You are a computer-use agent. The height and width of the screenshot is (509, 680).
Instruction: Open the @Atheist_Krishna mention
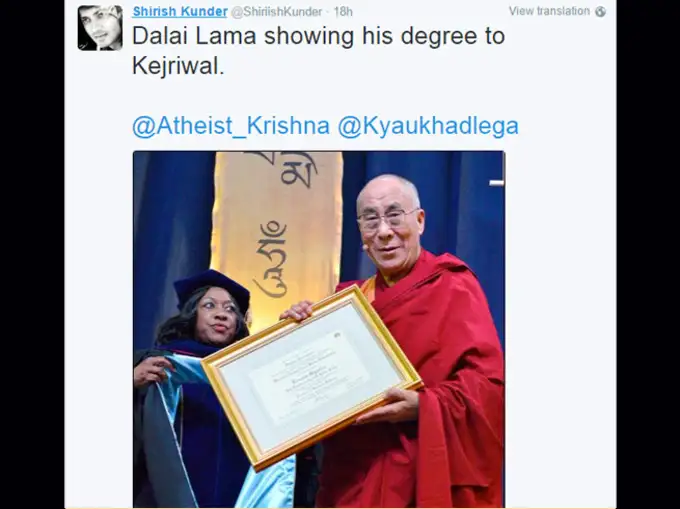coord(231,126)
